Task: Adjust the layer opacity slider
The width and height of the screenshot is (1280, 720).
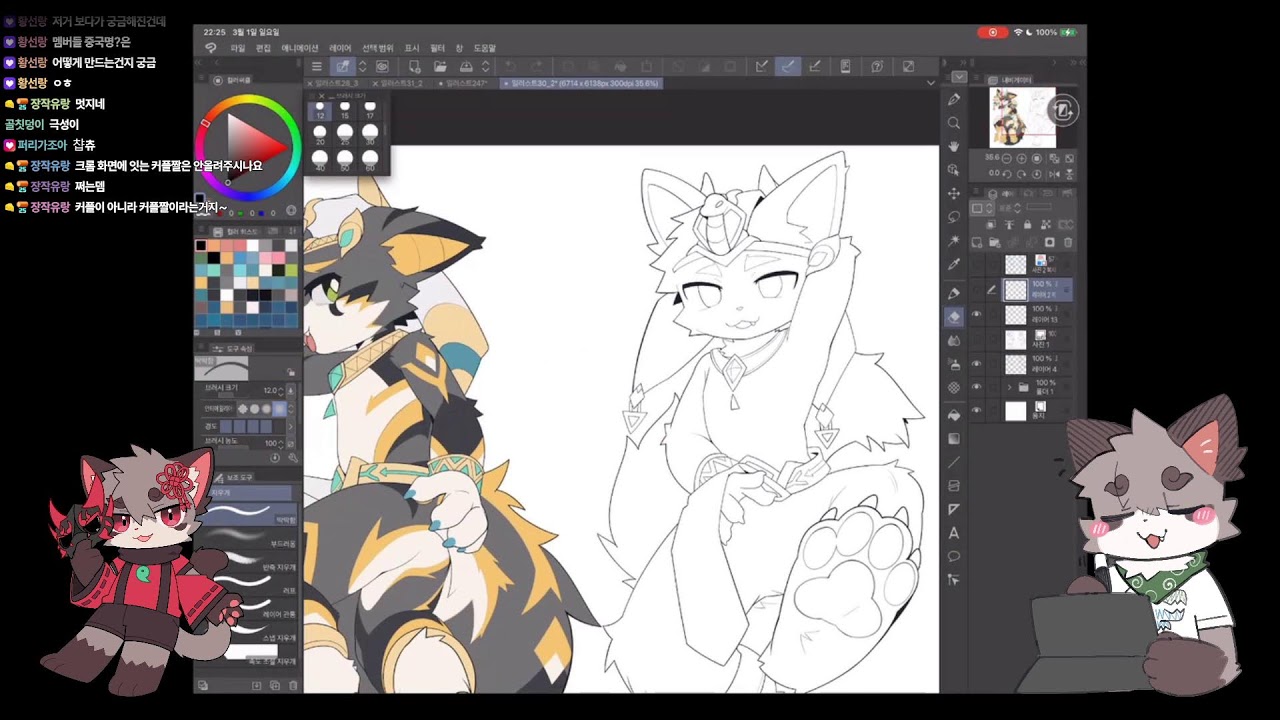Action: pyautogui.click(x=1040, y=208)
